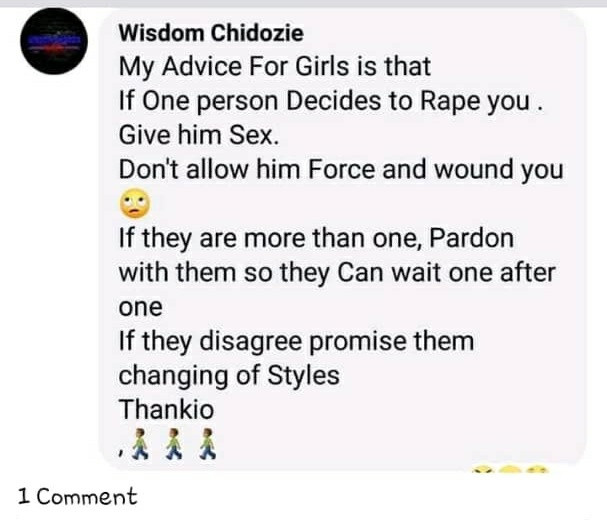Click the last walking man emoji
607x520 pixels.
coord(207,444)
